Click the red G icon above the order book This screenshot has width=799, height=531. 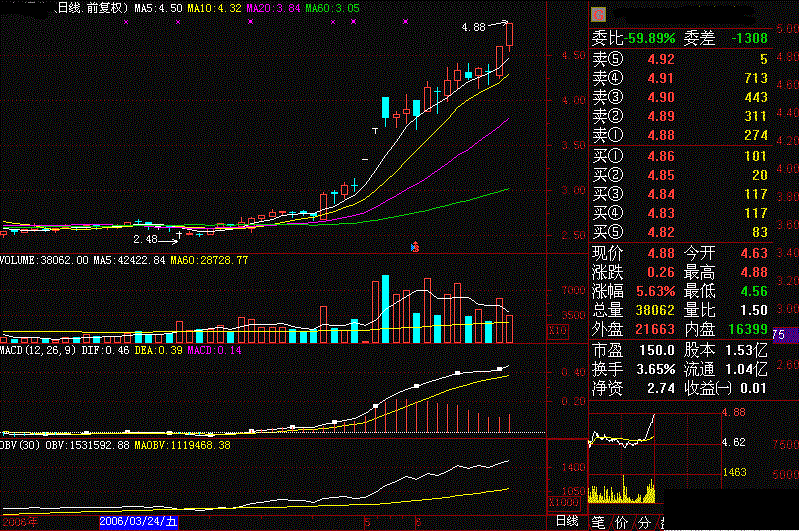coord(598,14)
